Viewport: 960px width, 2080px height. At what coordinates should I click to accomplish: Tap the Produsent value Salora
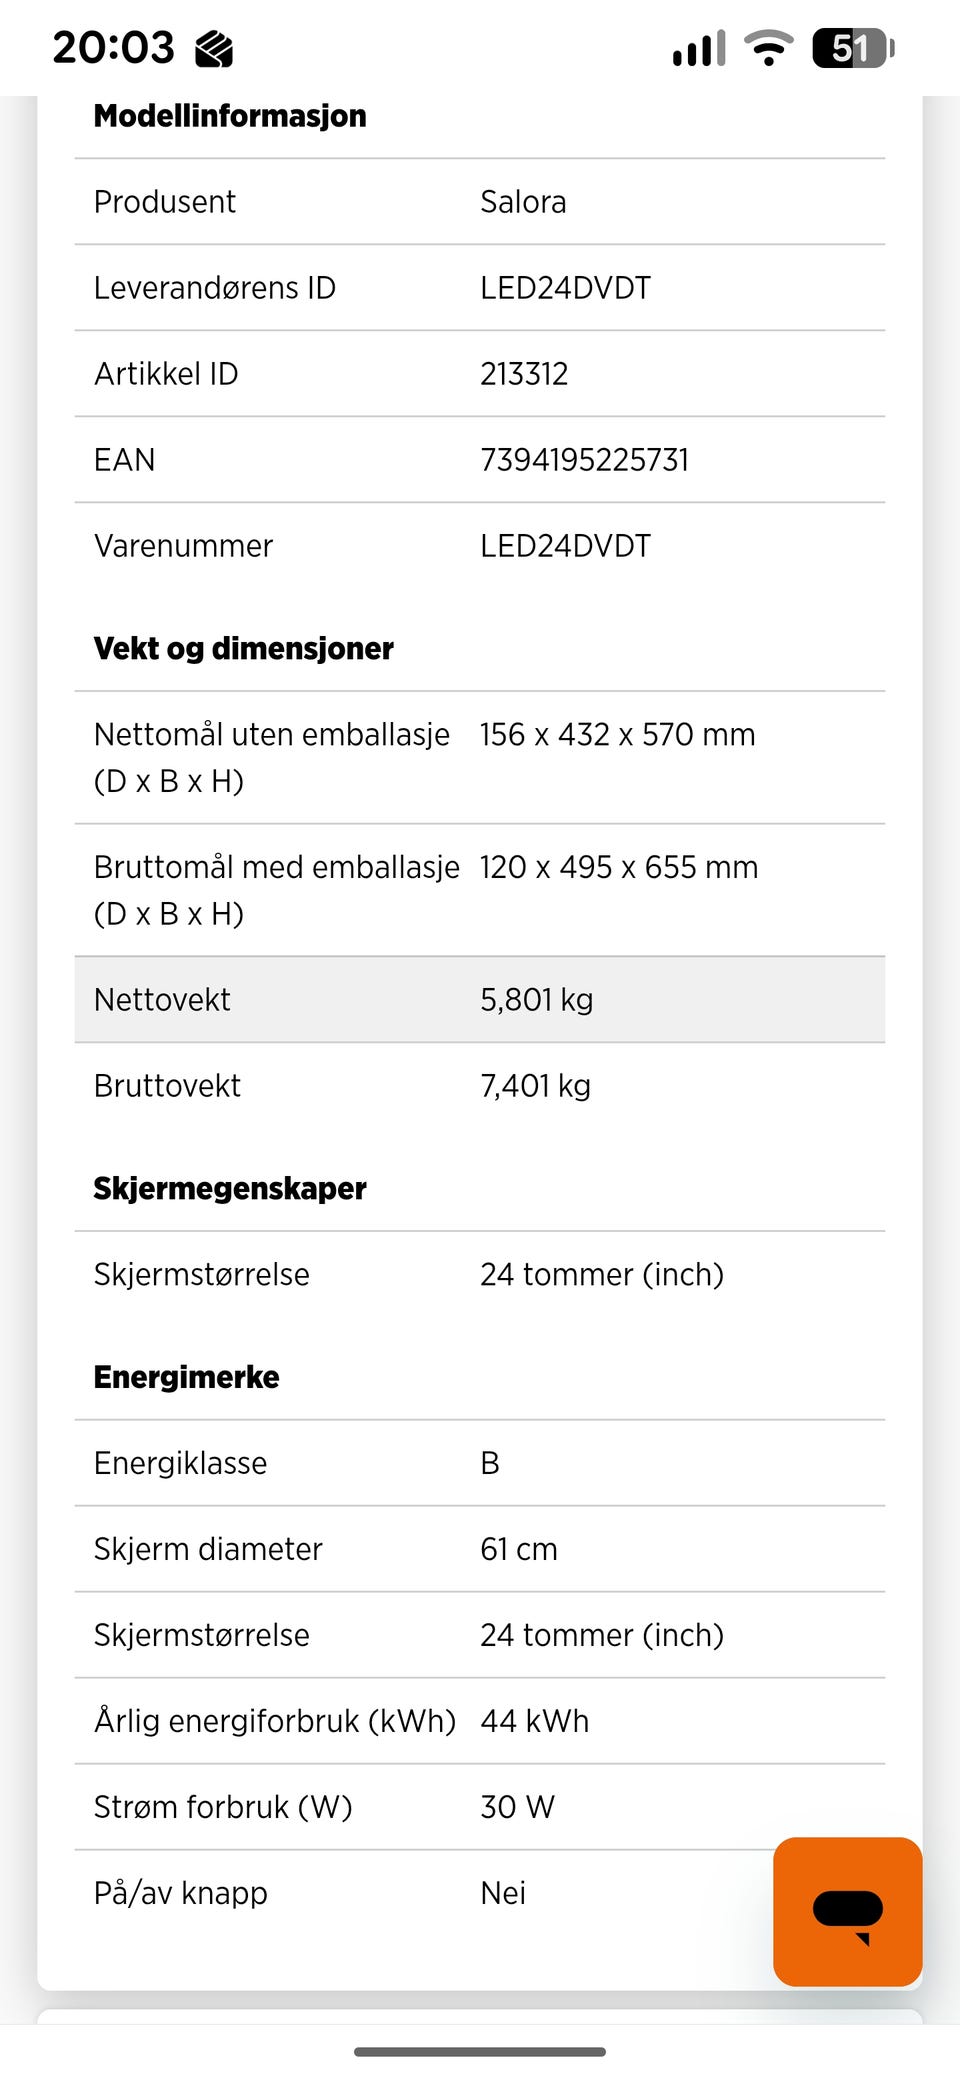coord(523,202)
